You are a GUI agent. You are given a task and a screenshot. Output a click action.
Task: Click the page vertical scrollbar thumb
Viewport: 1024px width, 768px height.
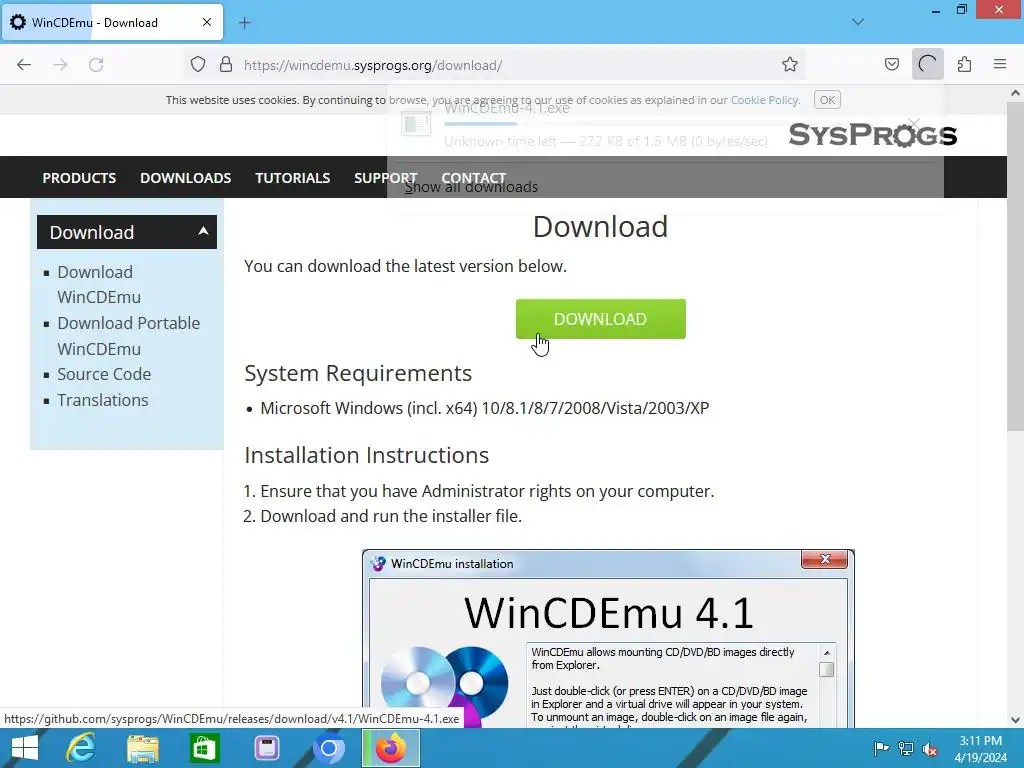point(1015,264)
